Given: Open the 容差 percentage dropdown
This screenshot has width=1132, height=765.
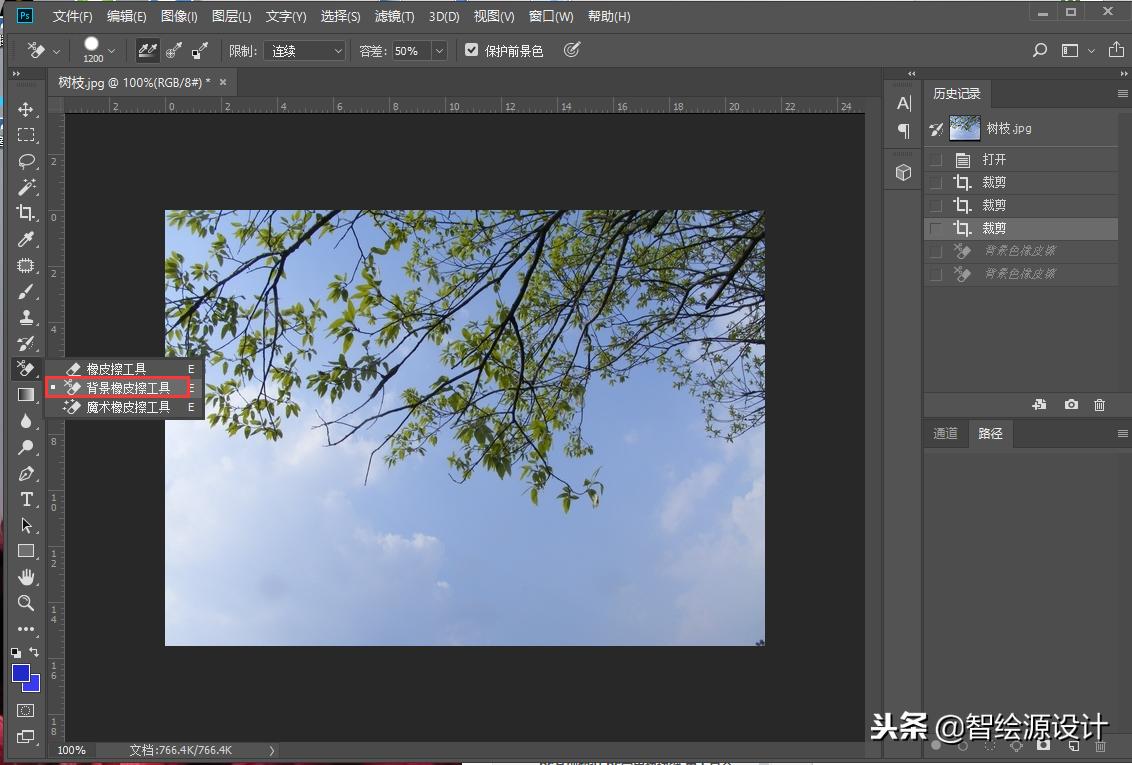Looking at the screenshot, I should [x=437, y=50].
